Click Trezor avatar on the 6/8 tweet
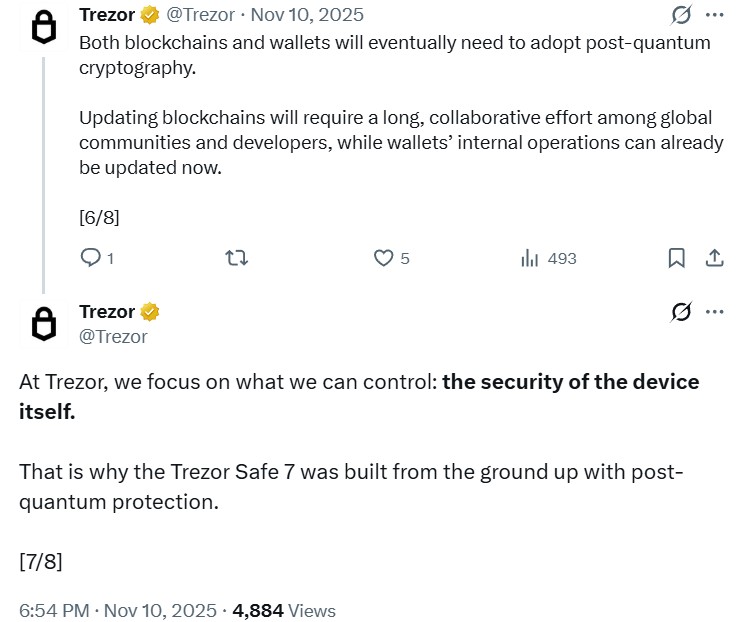 pos(42,28)
